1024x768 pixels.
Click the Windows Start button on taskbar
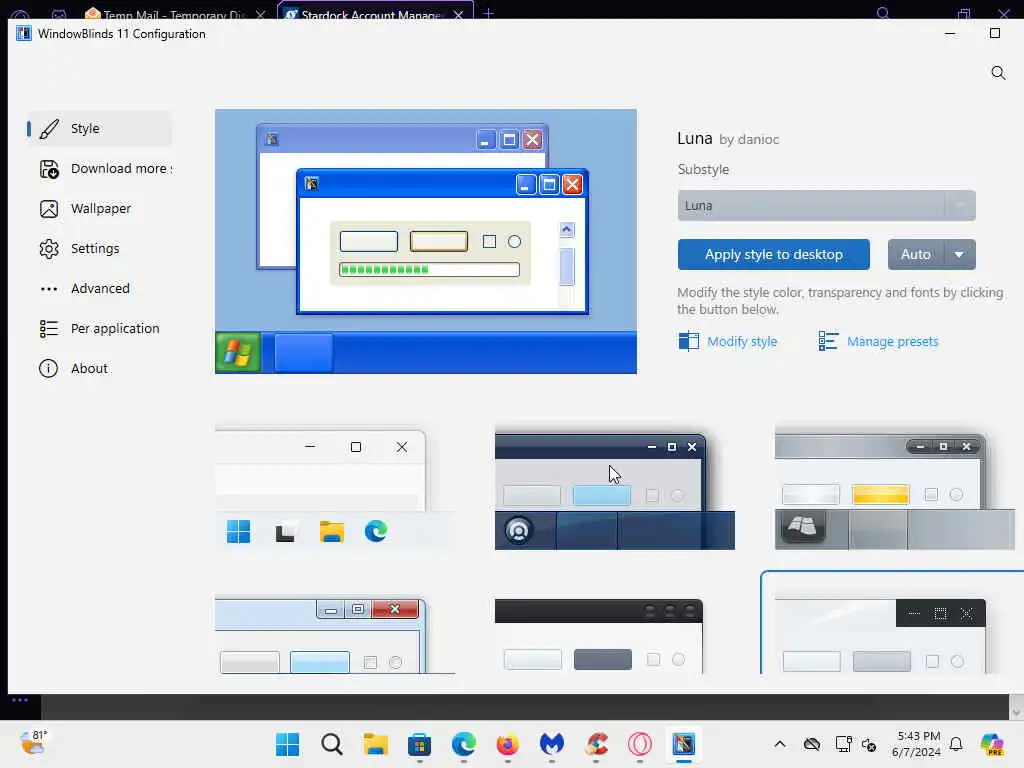287,744
